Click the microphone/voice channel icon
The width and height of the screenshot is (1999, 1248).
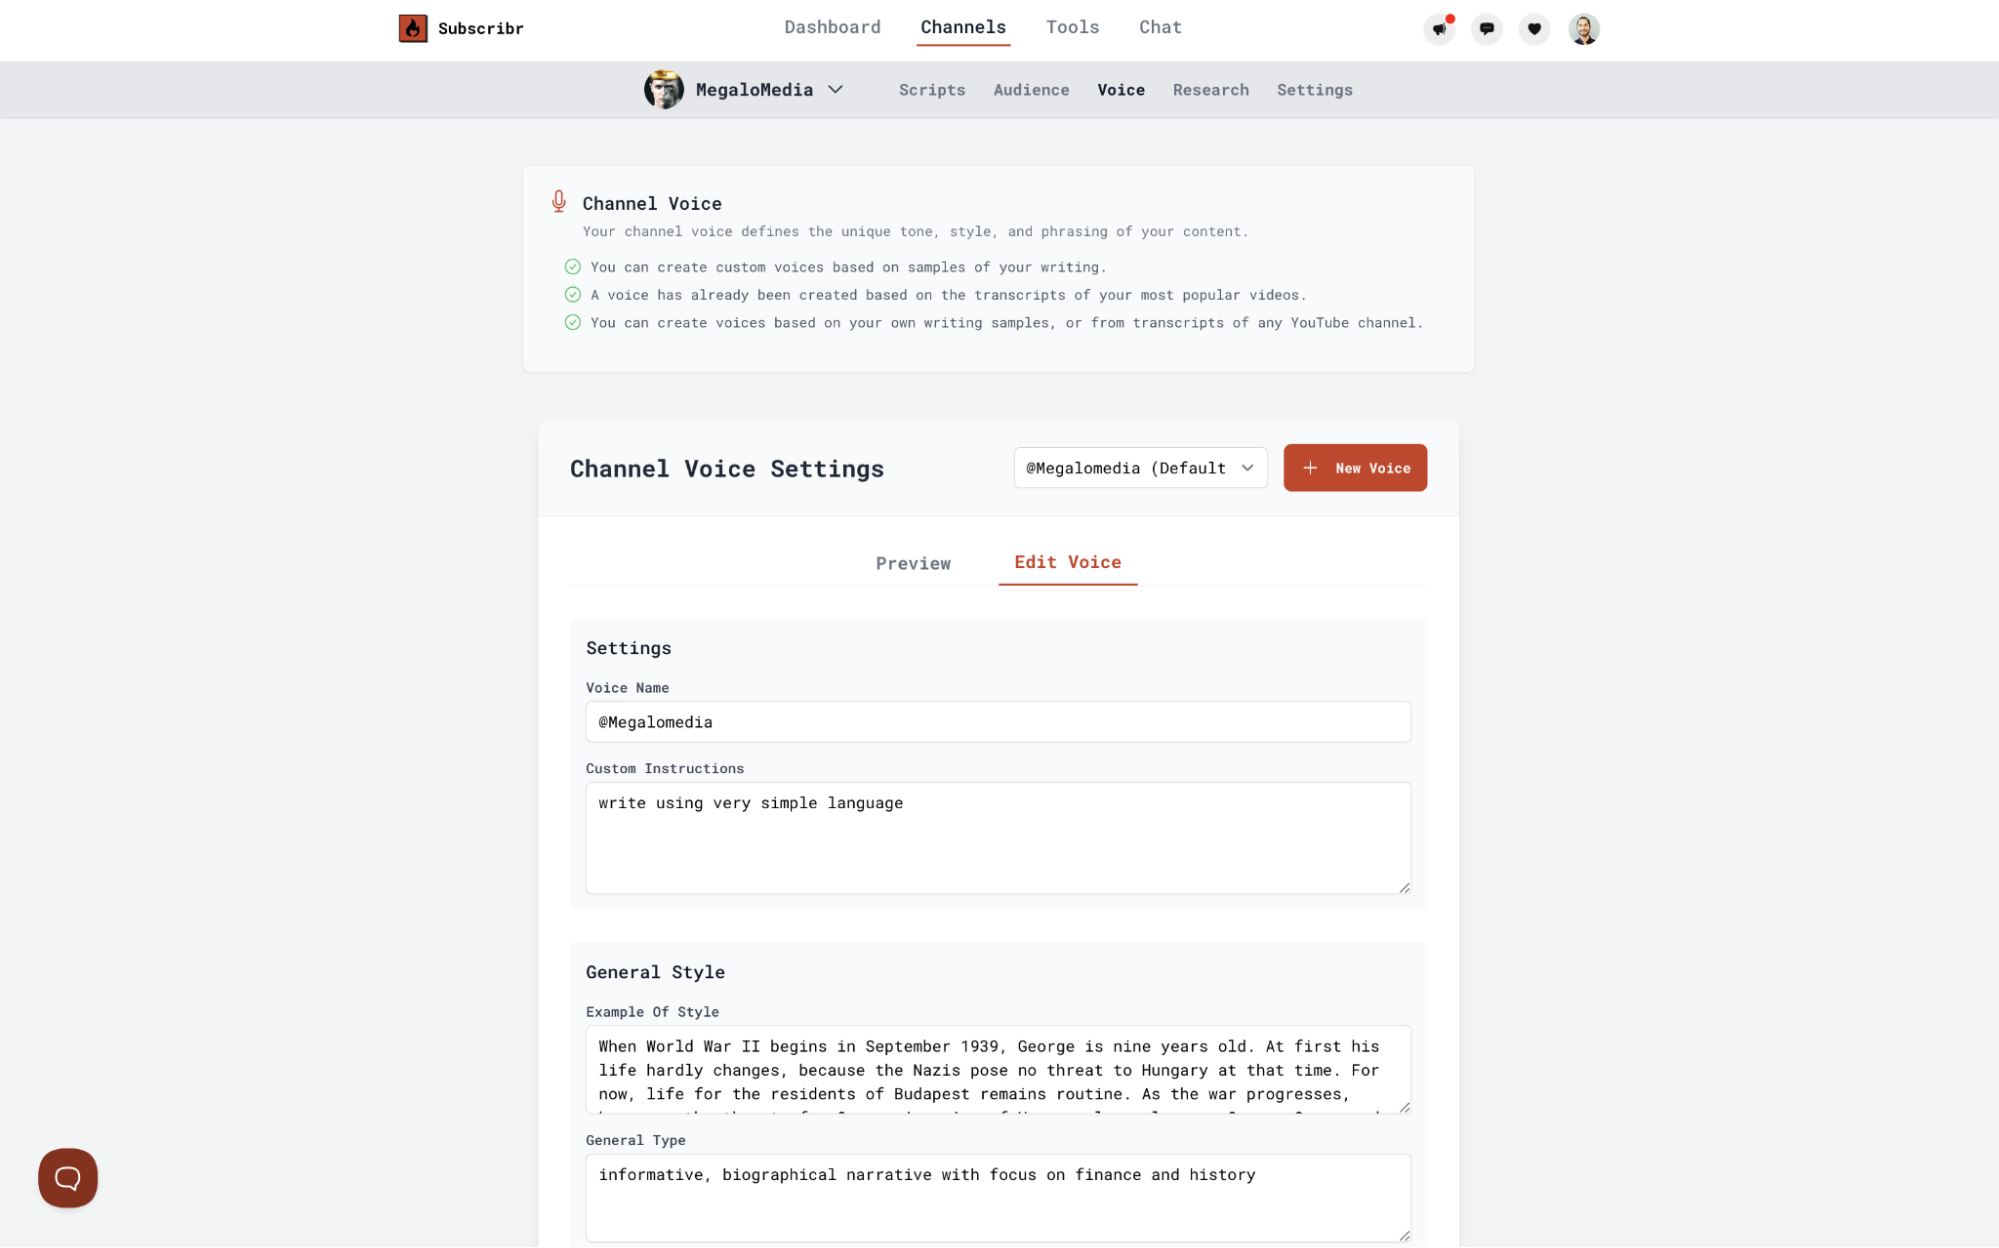(558, 203)
